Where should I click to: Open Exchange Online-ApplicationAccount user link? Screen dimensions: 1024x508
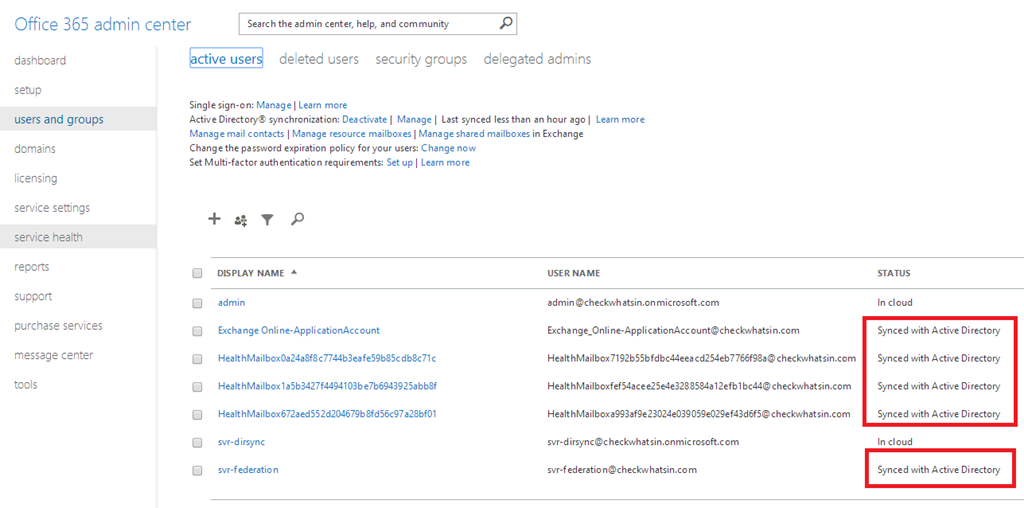[298, 330]
